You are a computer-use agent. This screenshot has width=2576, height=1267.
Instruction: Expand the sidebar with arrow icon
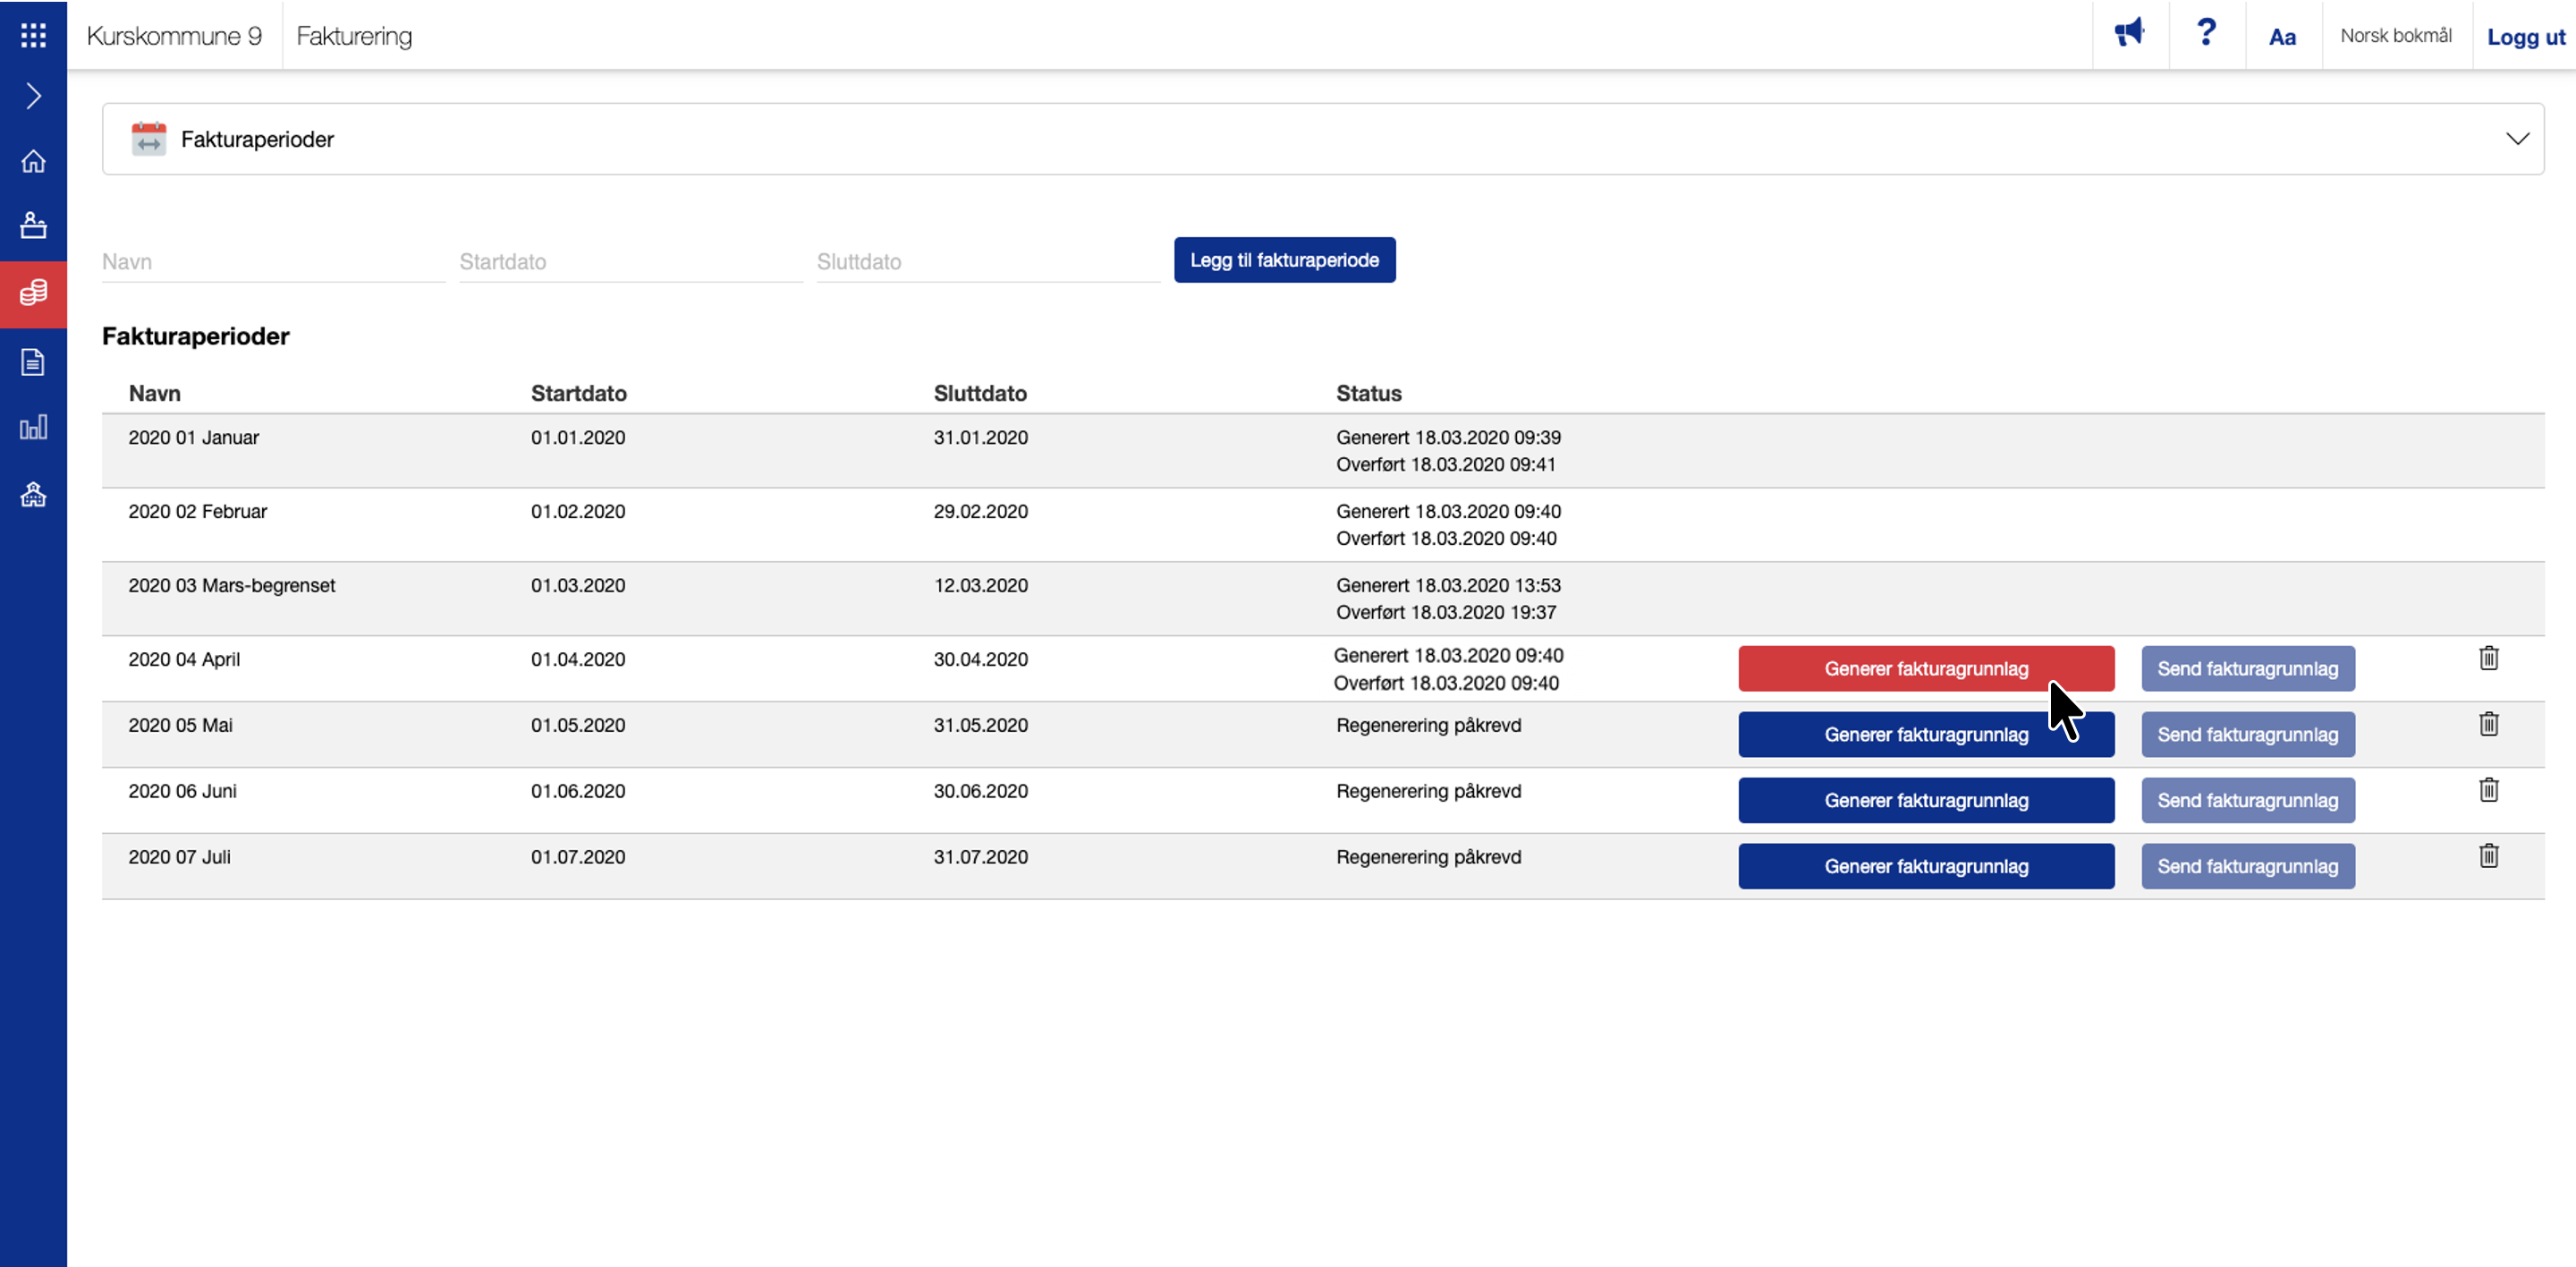[33, 96]
